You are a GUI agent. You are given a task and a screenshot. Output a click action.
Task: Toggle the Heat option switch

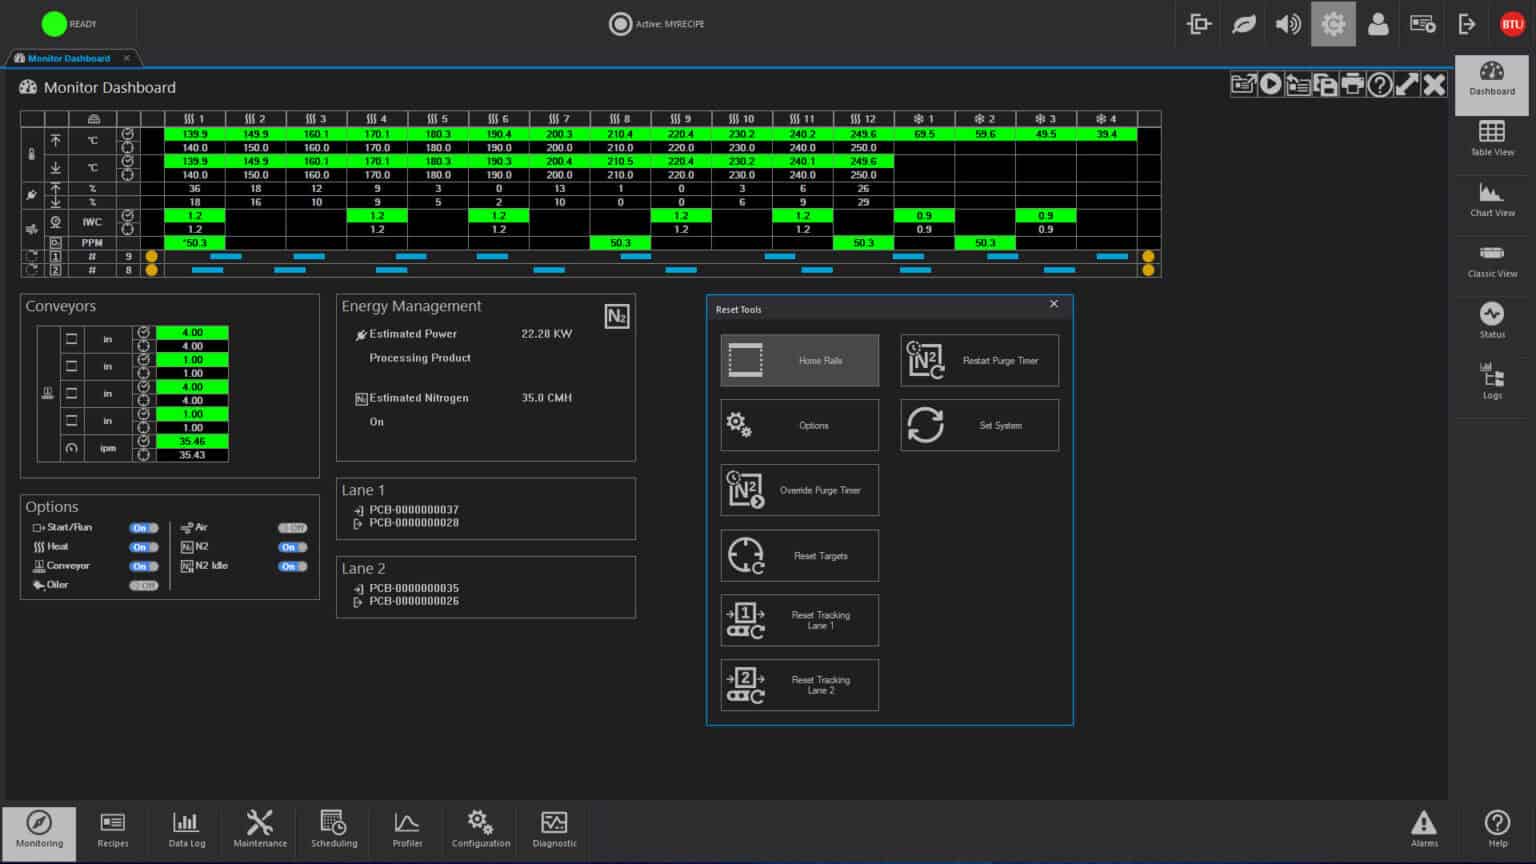point(143,547)
